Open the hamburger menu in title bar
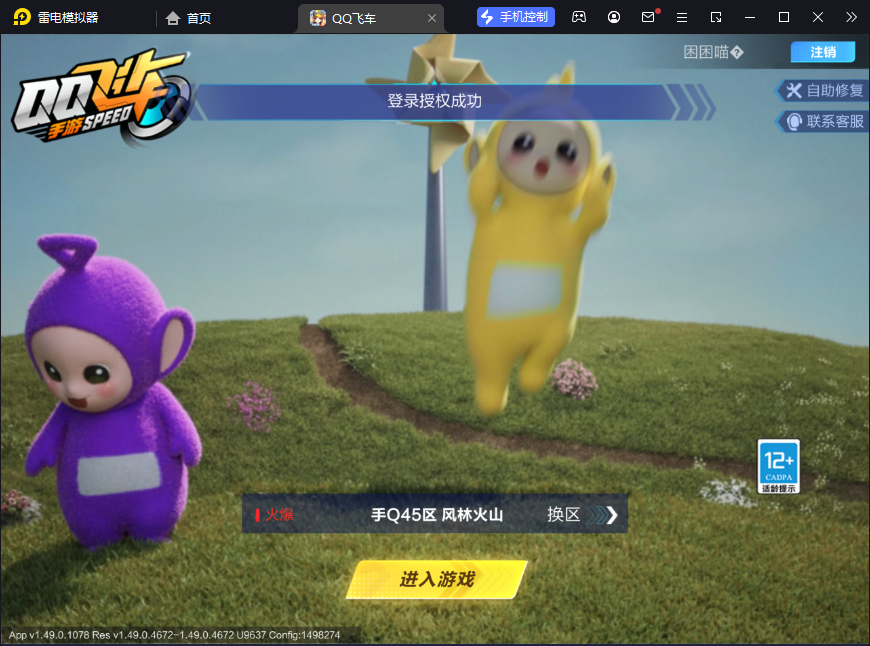The image size is (870, 646). click(x=682, y=17)
